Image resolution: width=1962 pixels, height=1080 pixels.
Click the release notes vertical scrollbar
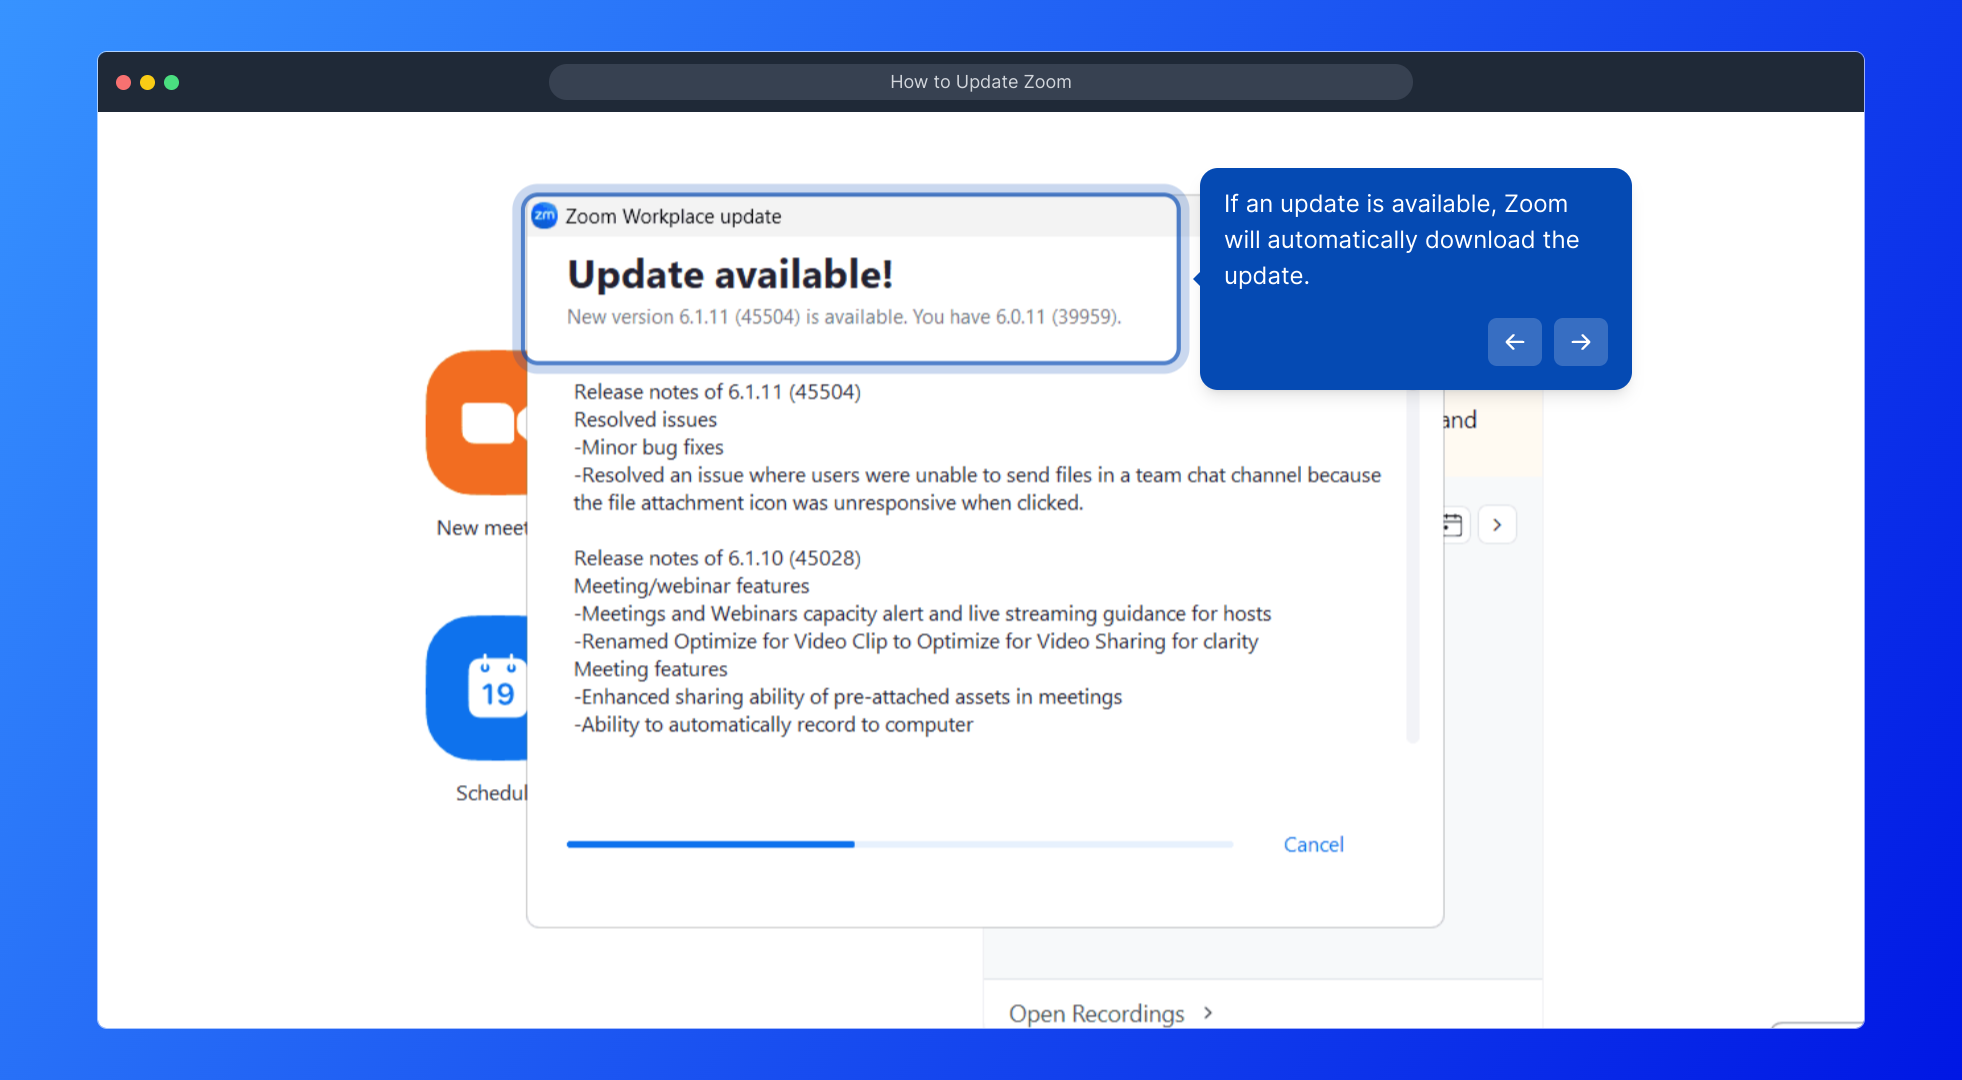[1412, 566]
